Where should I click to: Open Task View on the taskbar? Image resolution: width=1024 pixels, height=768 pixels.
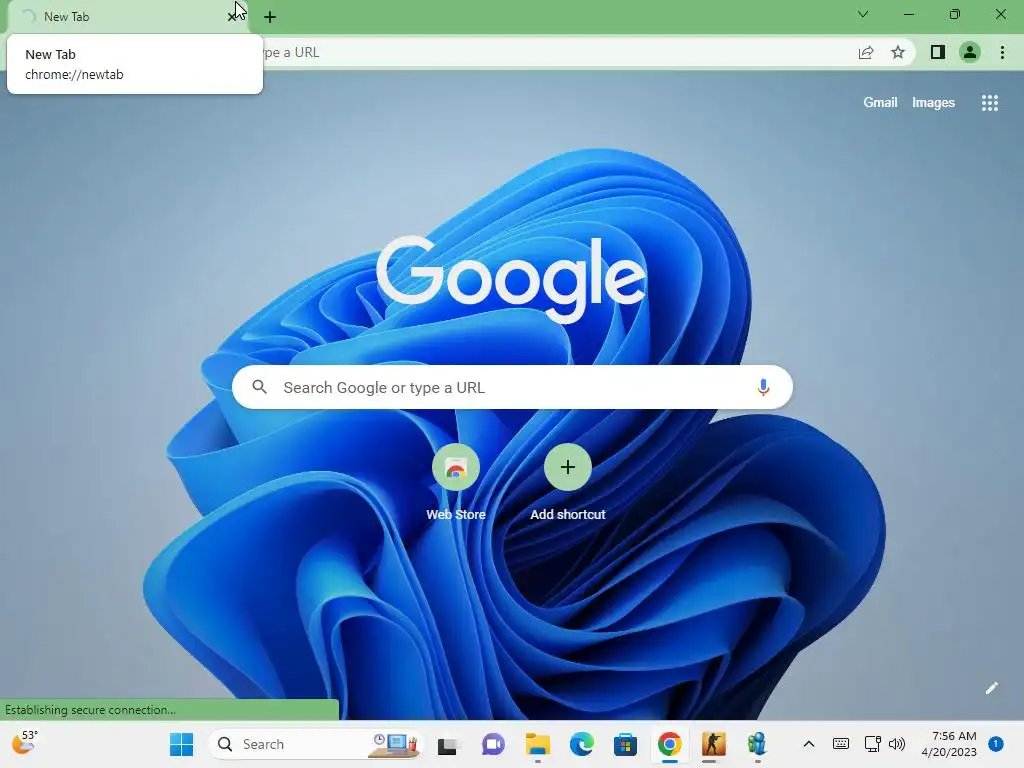click(x=447, y=744)
